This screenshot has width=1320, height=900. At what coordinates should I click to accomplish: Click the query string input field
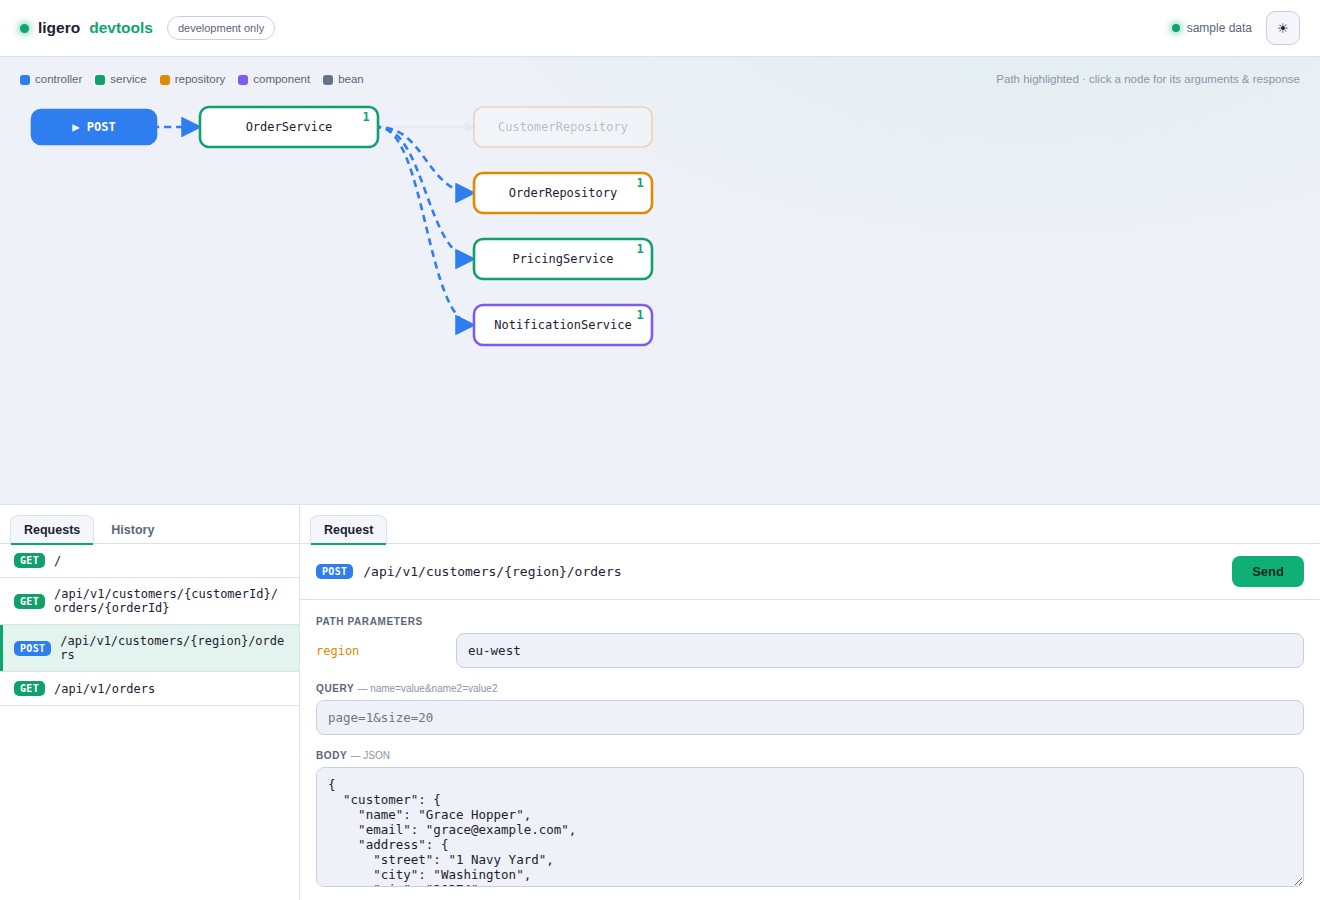(x=810, y=718)
